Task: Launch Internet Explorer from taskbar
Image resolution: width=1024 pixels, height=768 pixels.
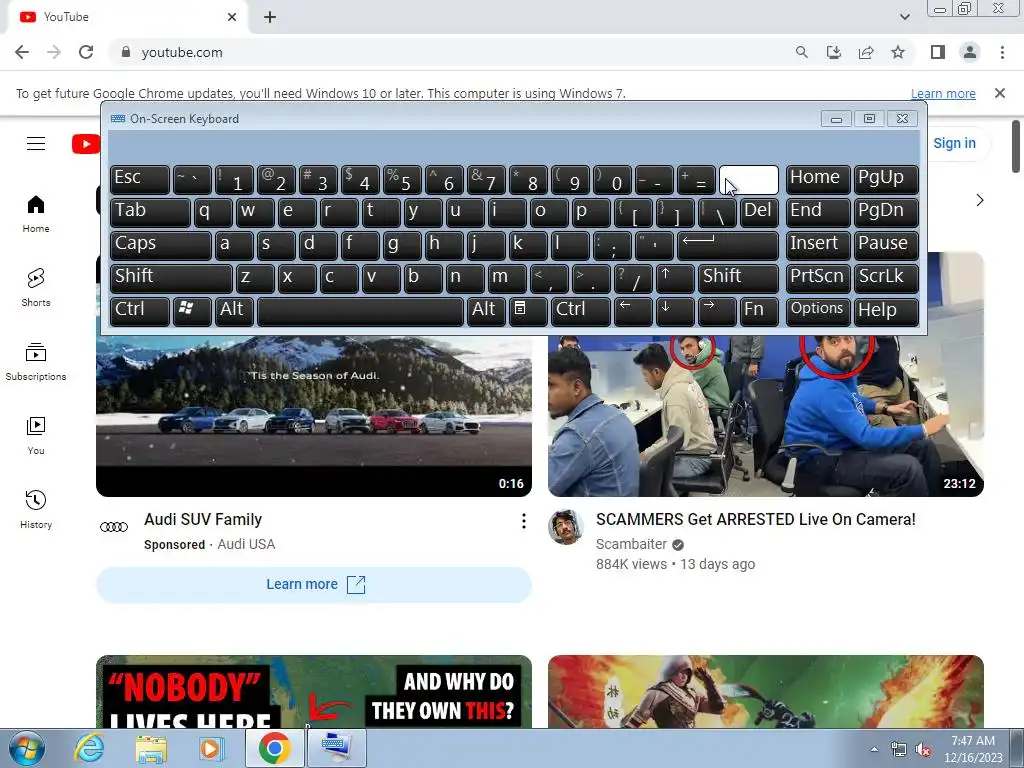Action: (x=89, y=748)
